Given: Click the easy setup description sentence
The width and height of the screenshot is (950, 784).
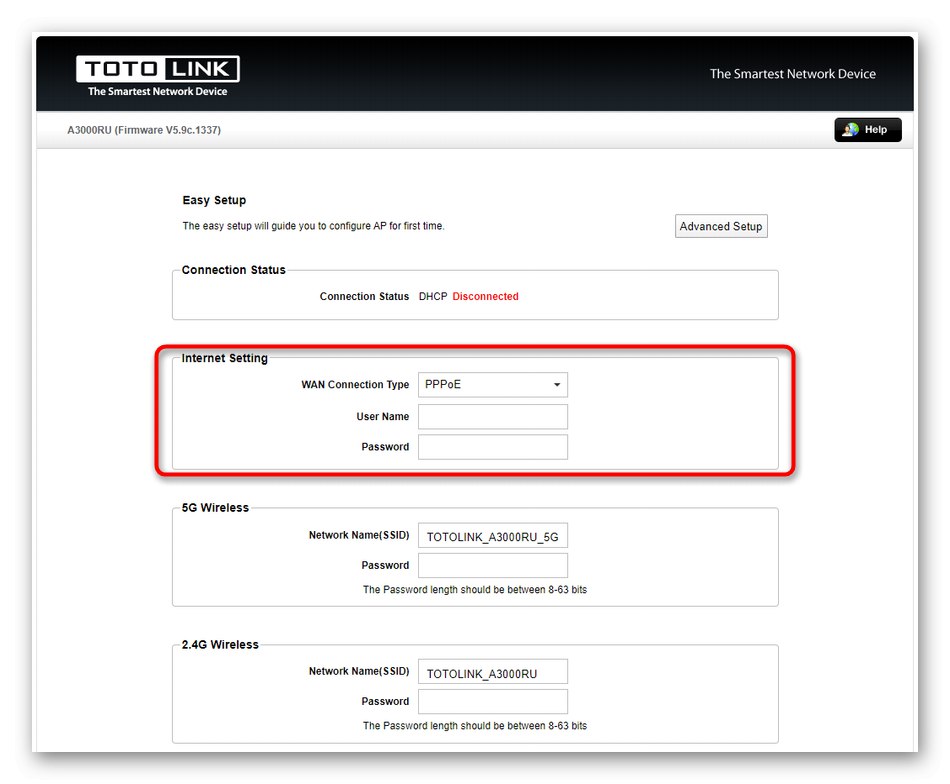Looking at the screenshot, I should (313, 226).
